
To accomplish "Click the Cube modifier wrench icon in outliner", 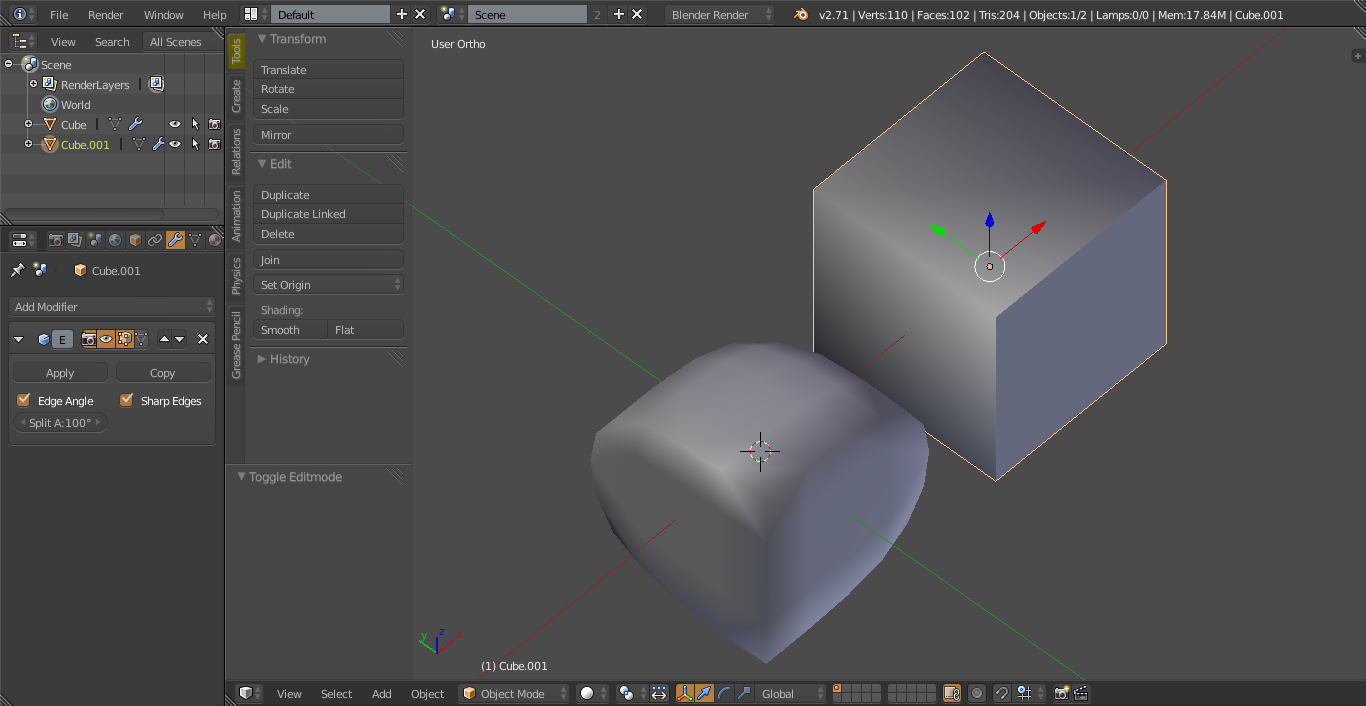I will point(135,125).
